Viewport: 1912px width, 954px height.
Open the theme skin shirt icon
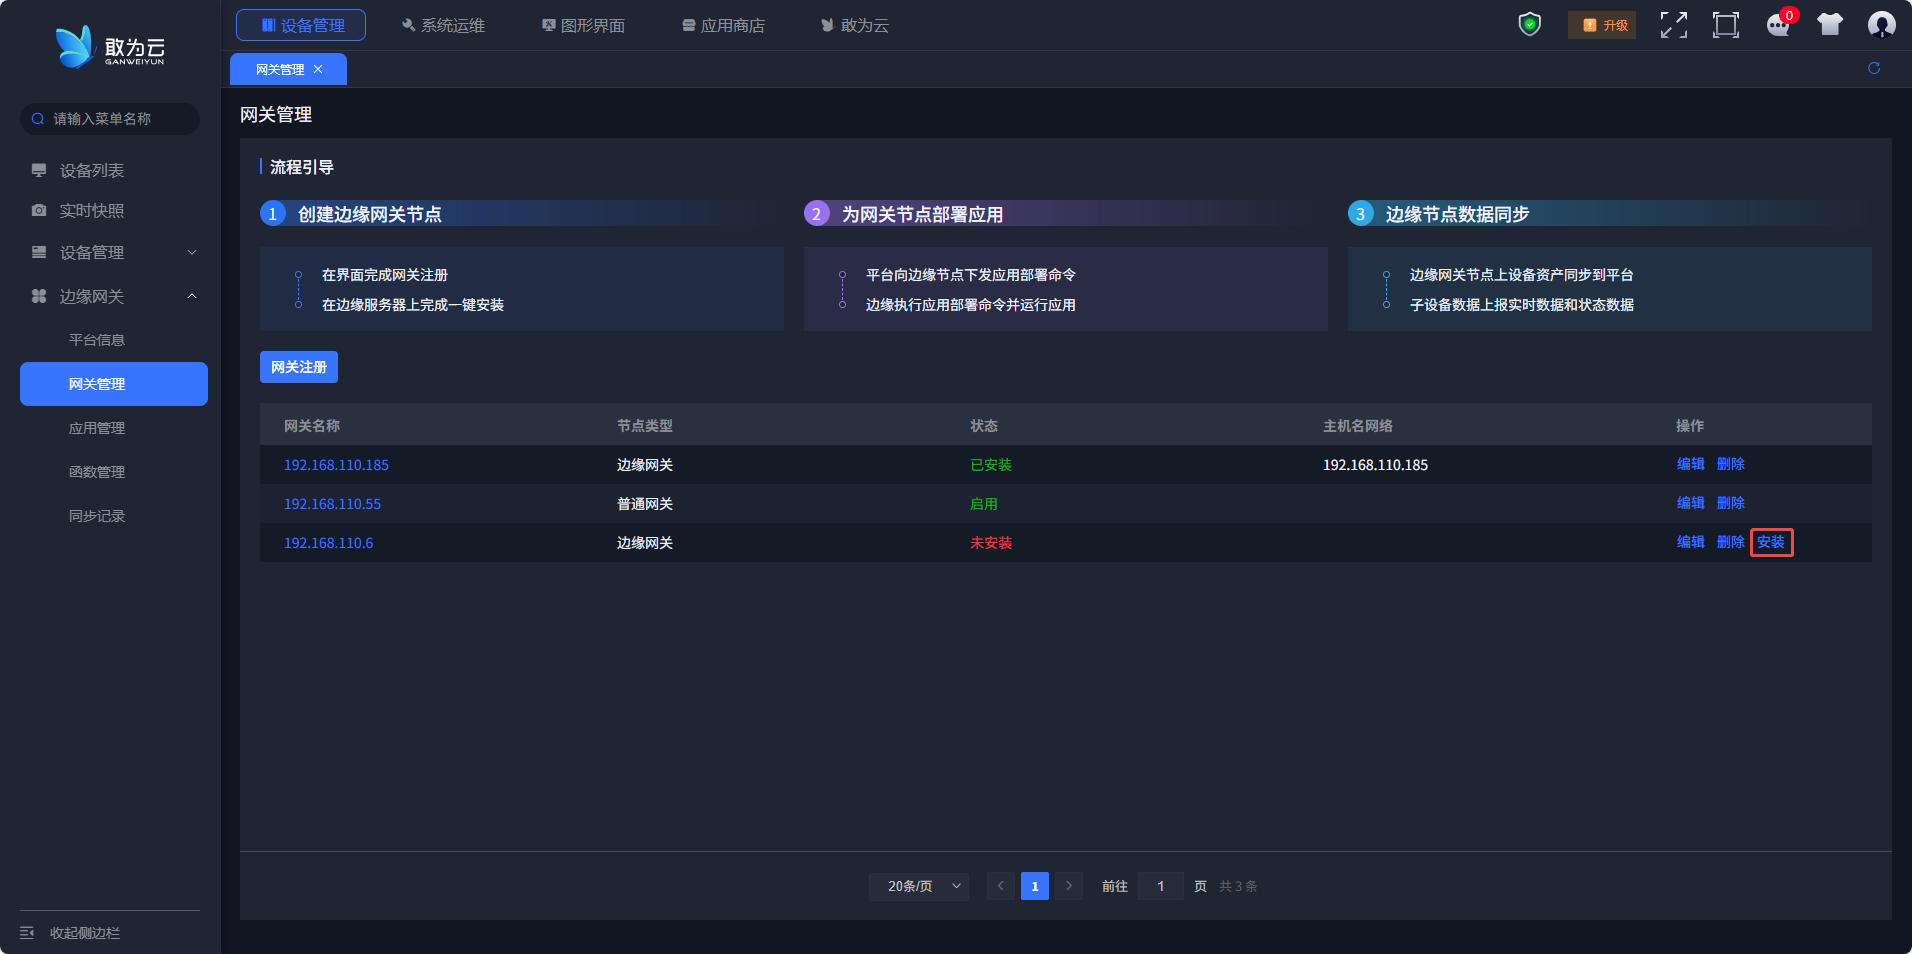point(1830,25)
